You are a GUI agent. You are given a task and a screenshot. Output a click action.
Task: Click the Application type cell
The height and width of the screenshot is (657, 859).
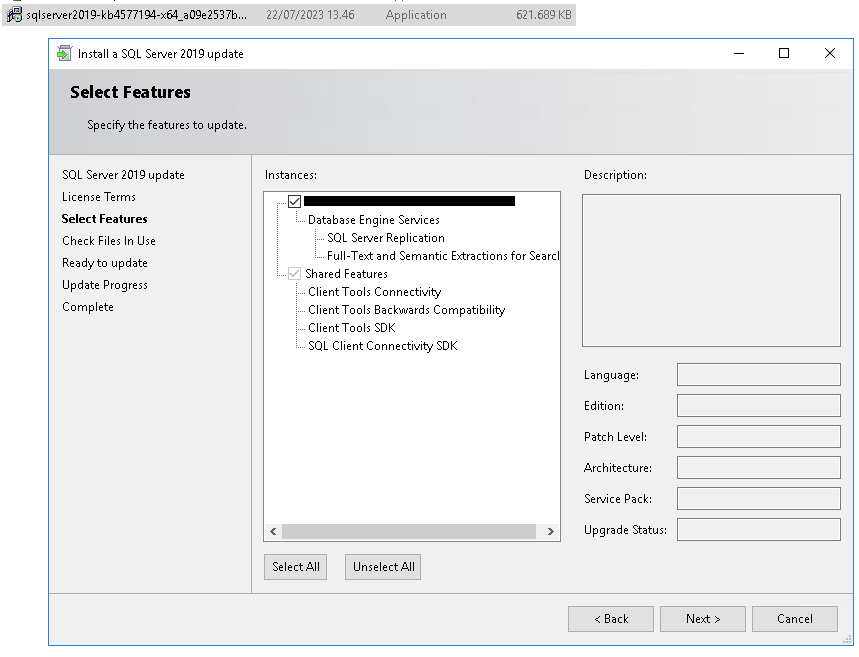point(416,15)
